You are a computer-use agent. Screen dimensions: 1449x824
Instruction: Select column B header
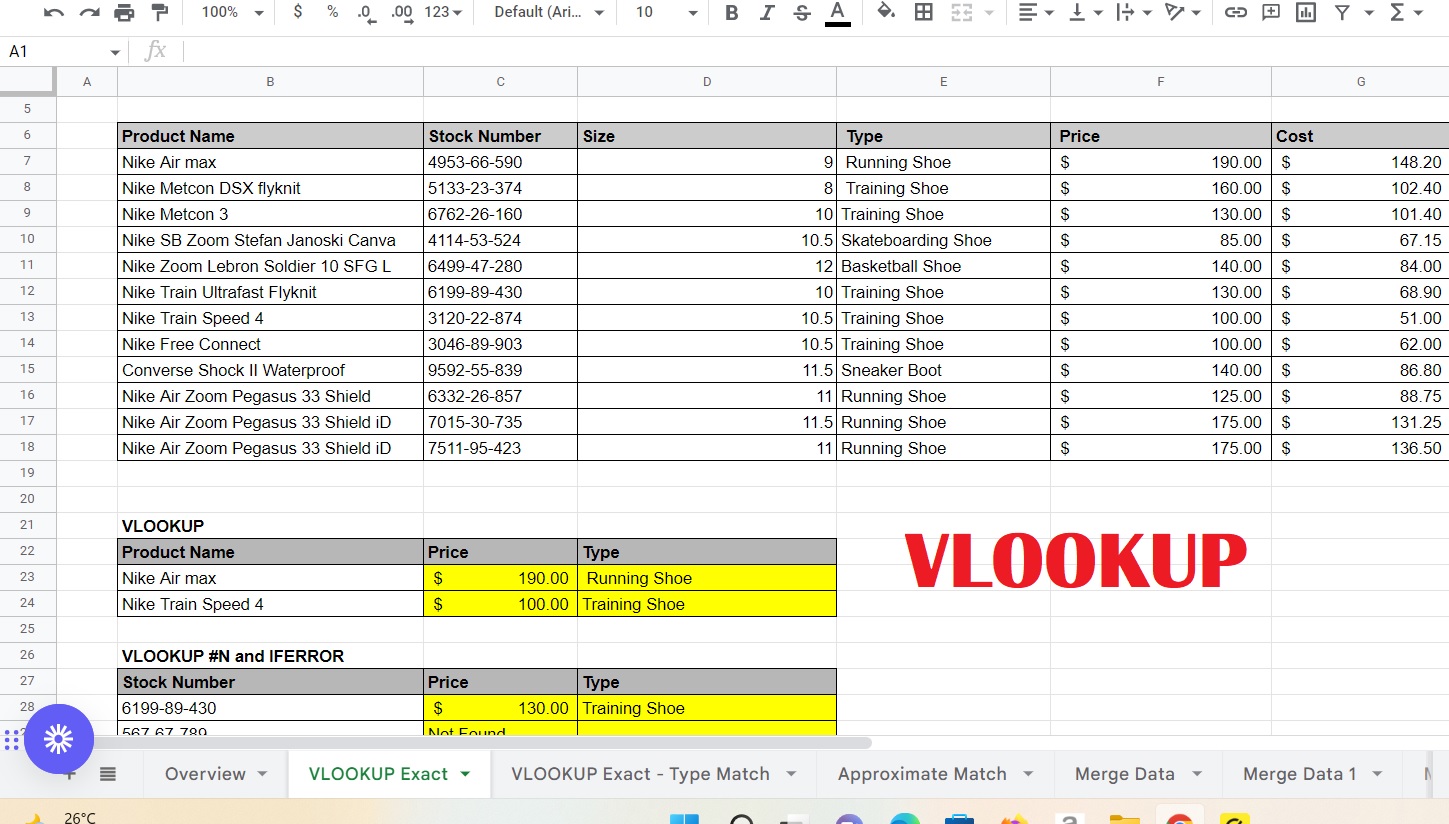[x=270, y=82]
